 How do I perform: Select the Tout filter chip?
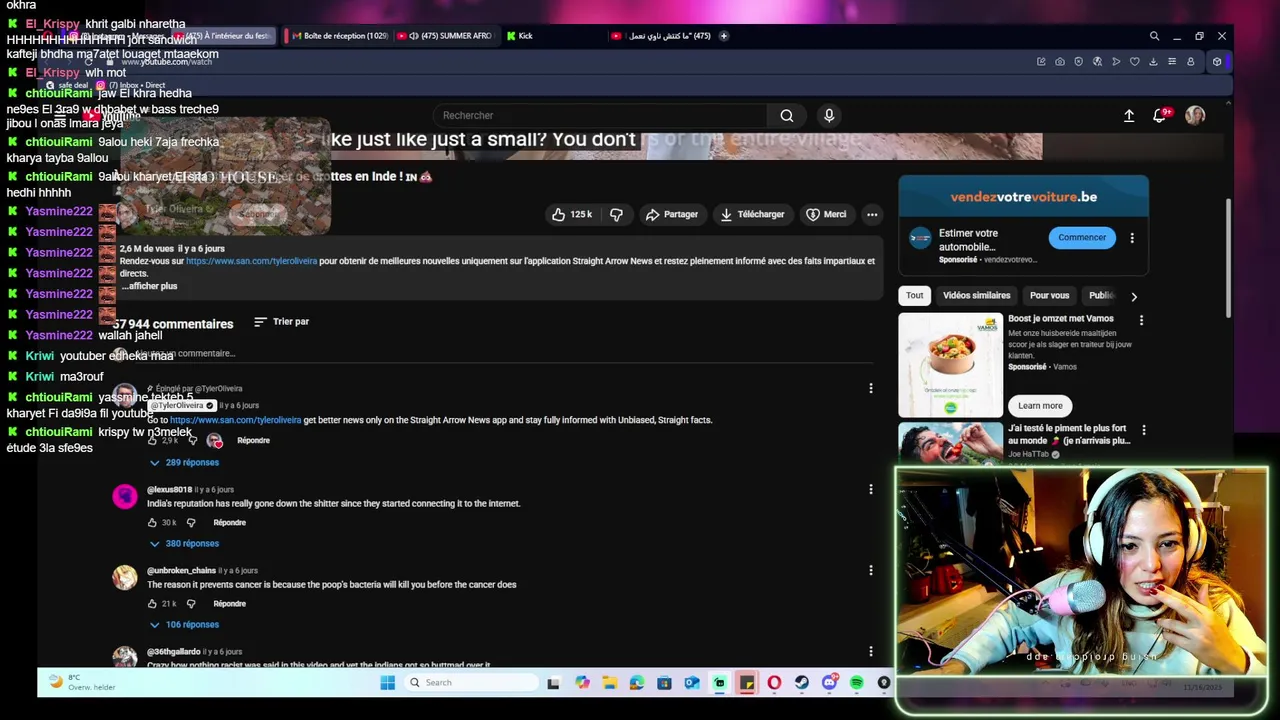[914, 296]
